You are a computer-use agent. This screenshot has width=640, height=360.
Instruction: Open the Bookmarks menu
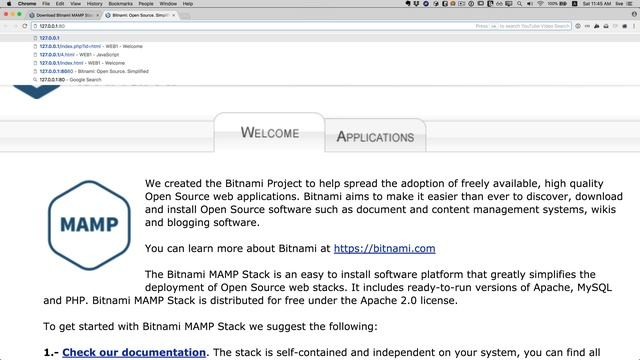[120, 3]
